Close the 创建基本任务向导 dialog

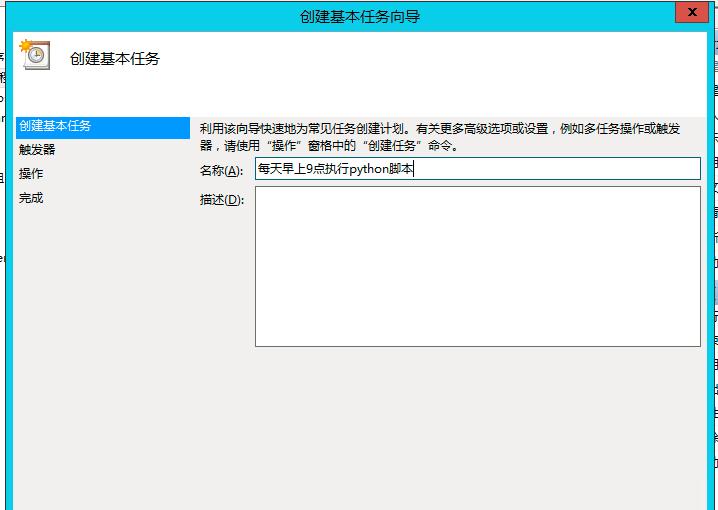(692, 12)
